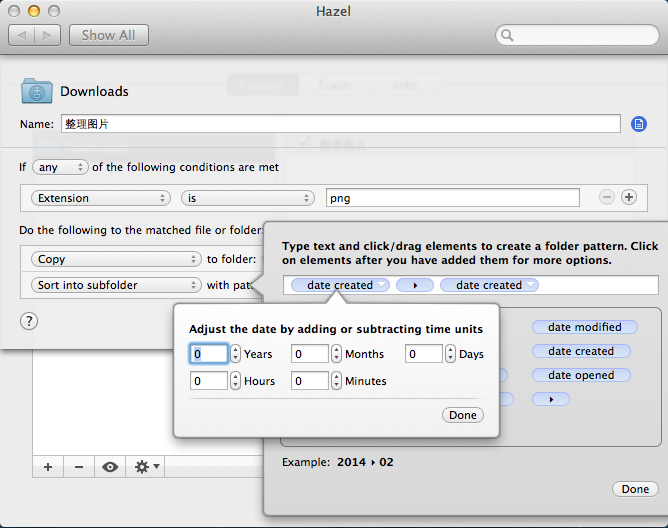The image size is (668, 528).
Task: Click second date created token in pattern
Action: 489,285
